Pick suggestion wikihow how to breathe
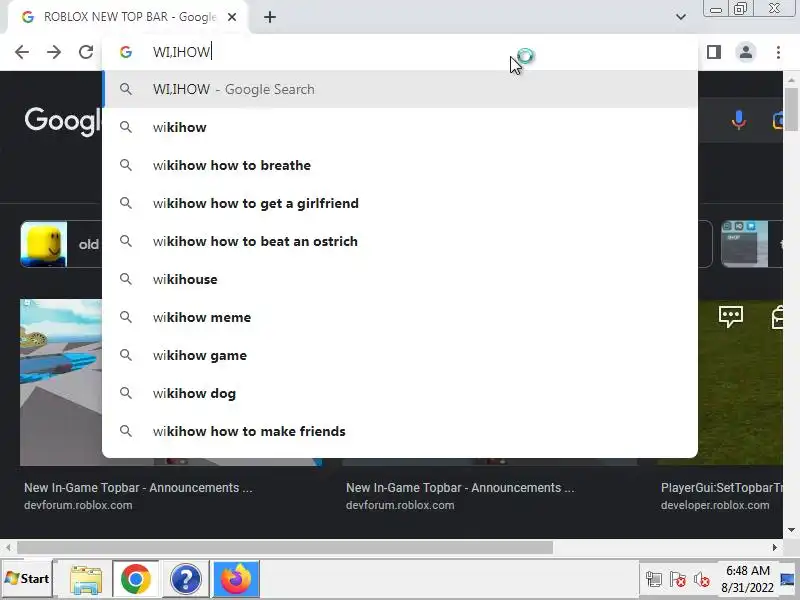 click(400, 165)
